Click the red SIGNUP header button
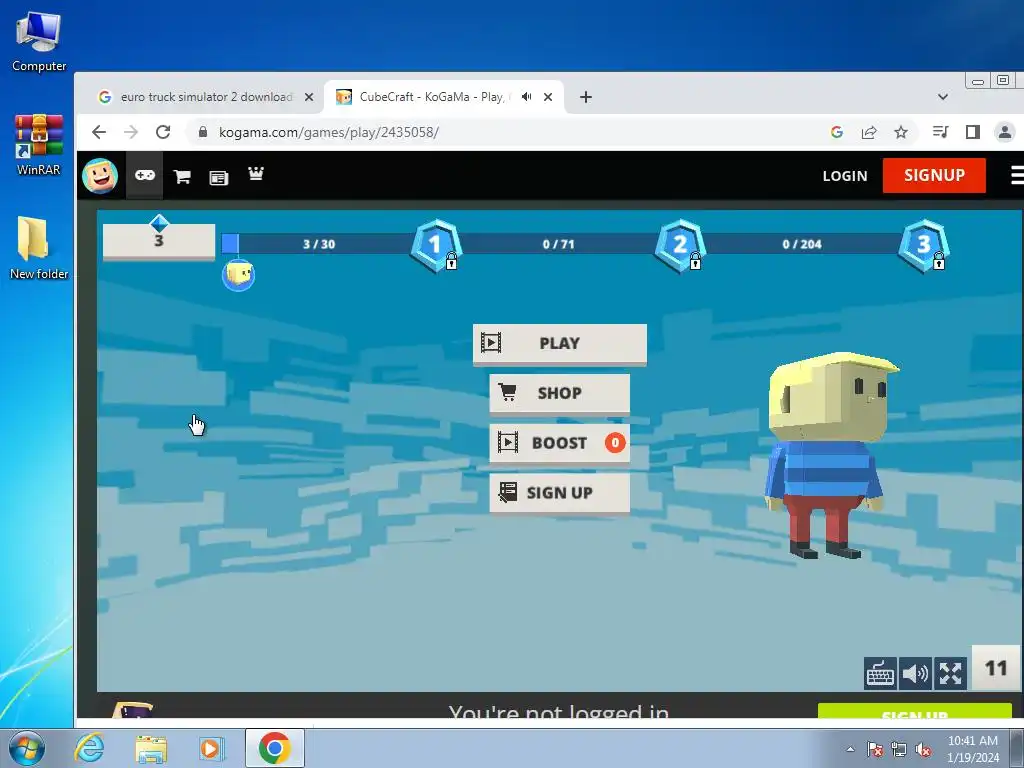 tap(934, 175)
